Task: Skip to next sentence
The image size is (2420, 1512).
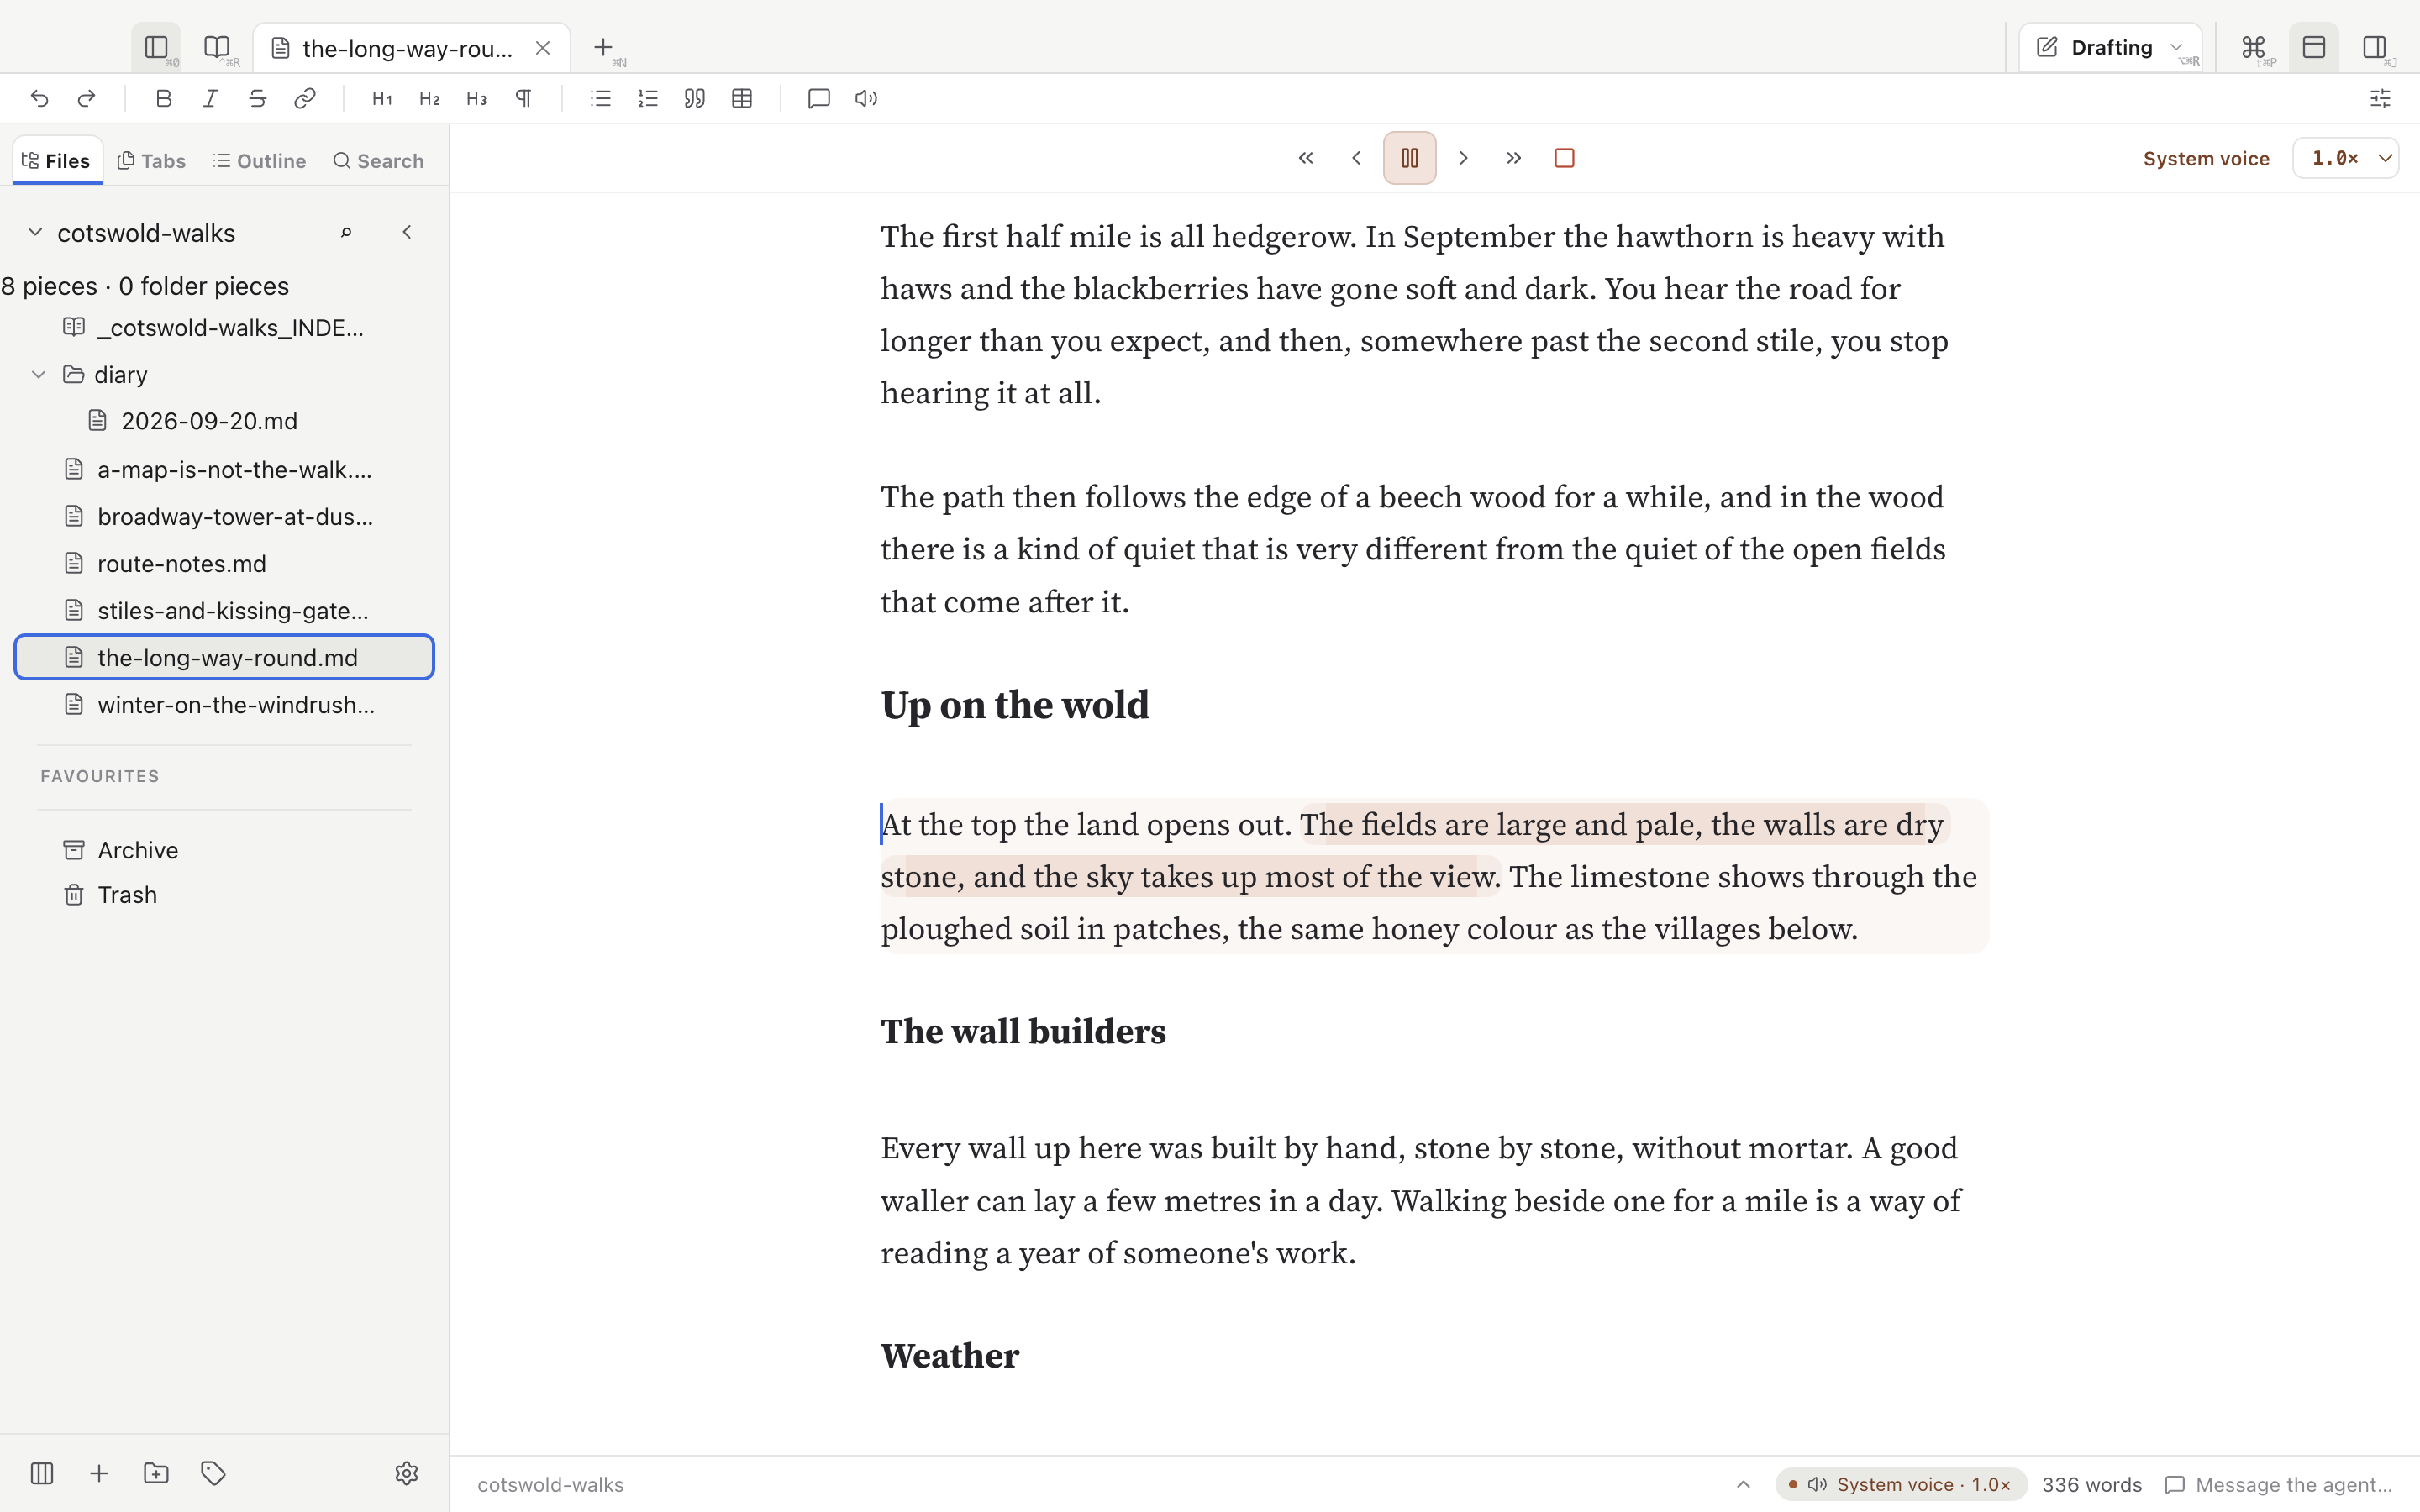Action: pyautogui.click(x=1463, y=158)
